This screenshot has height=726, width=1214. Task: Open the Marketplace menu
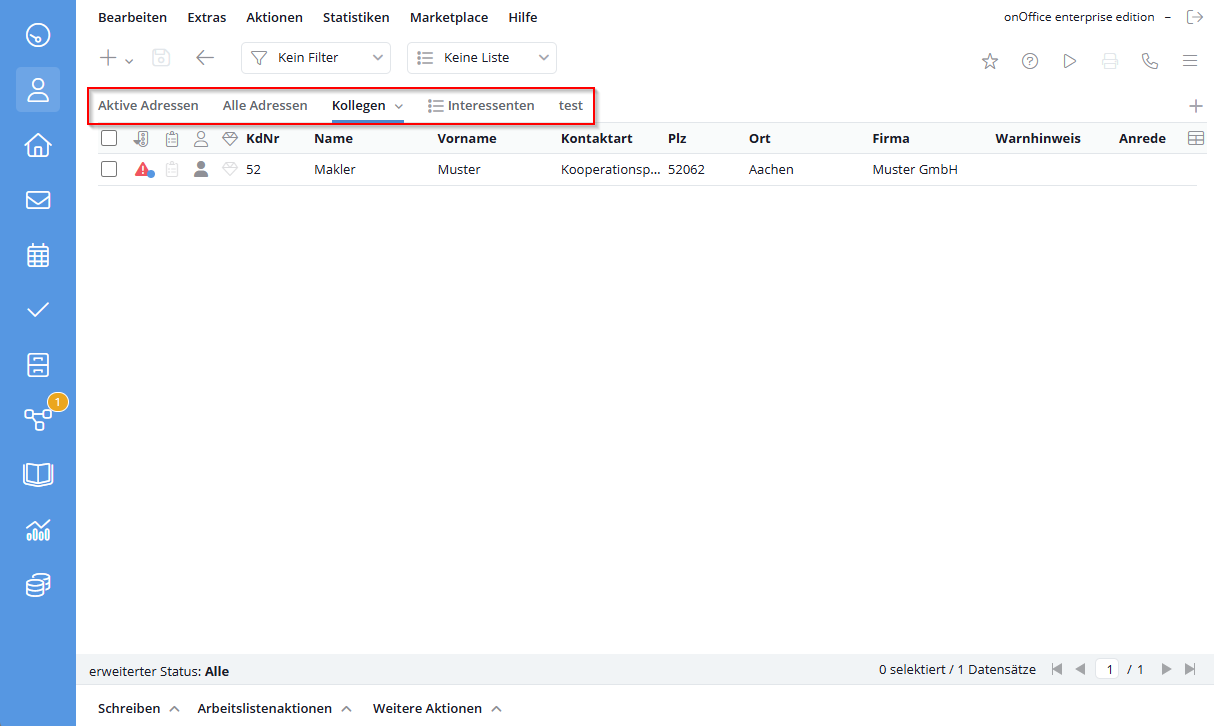449,17
